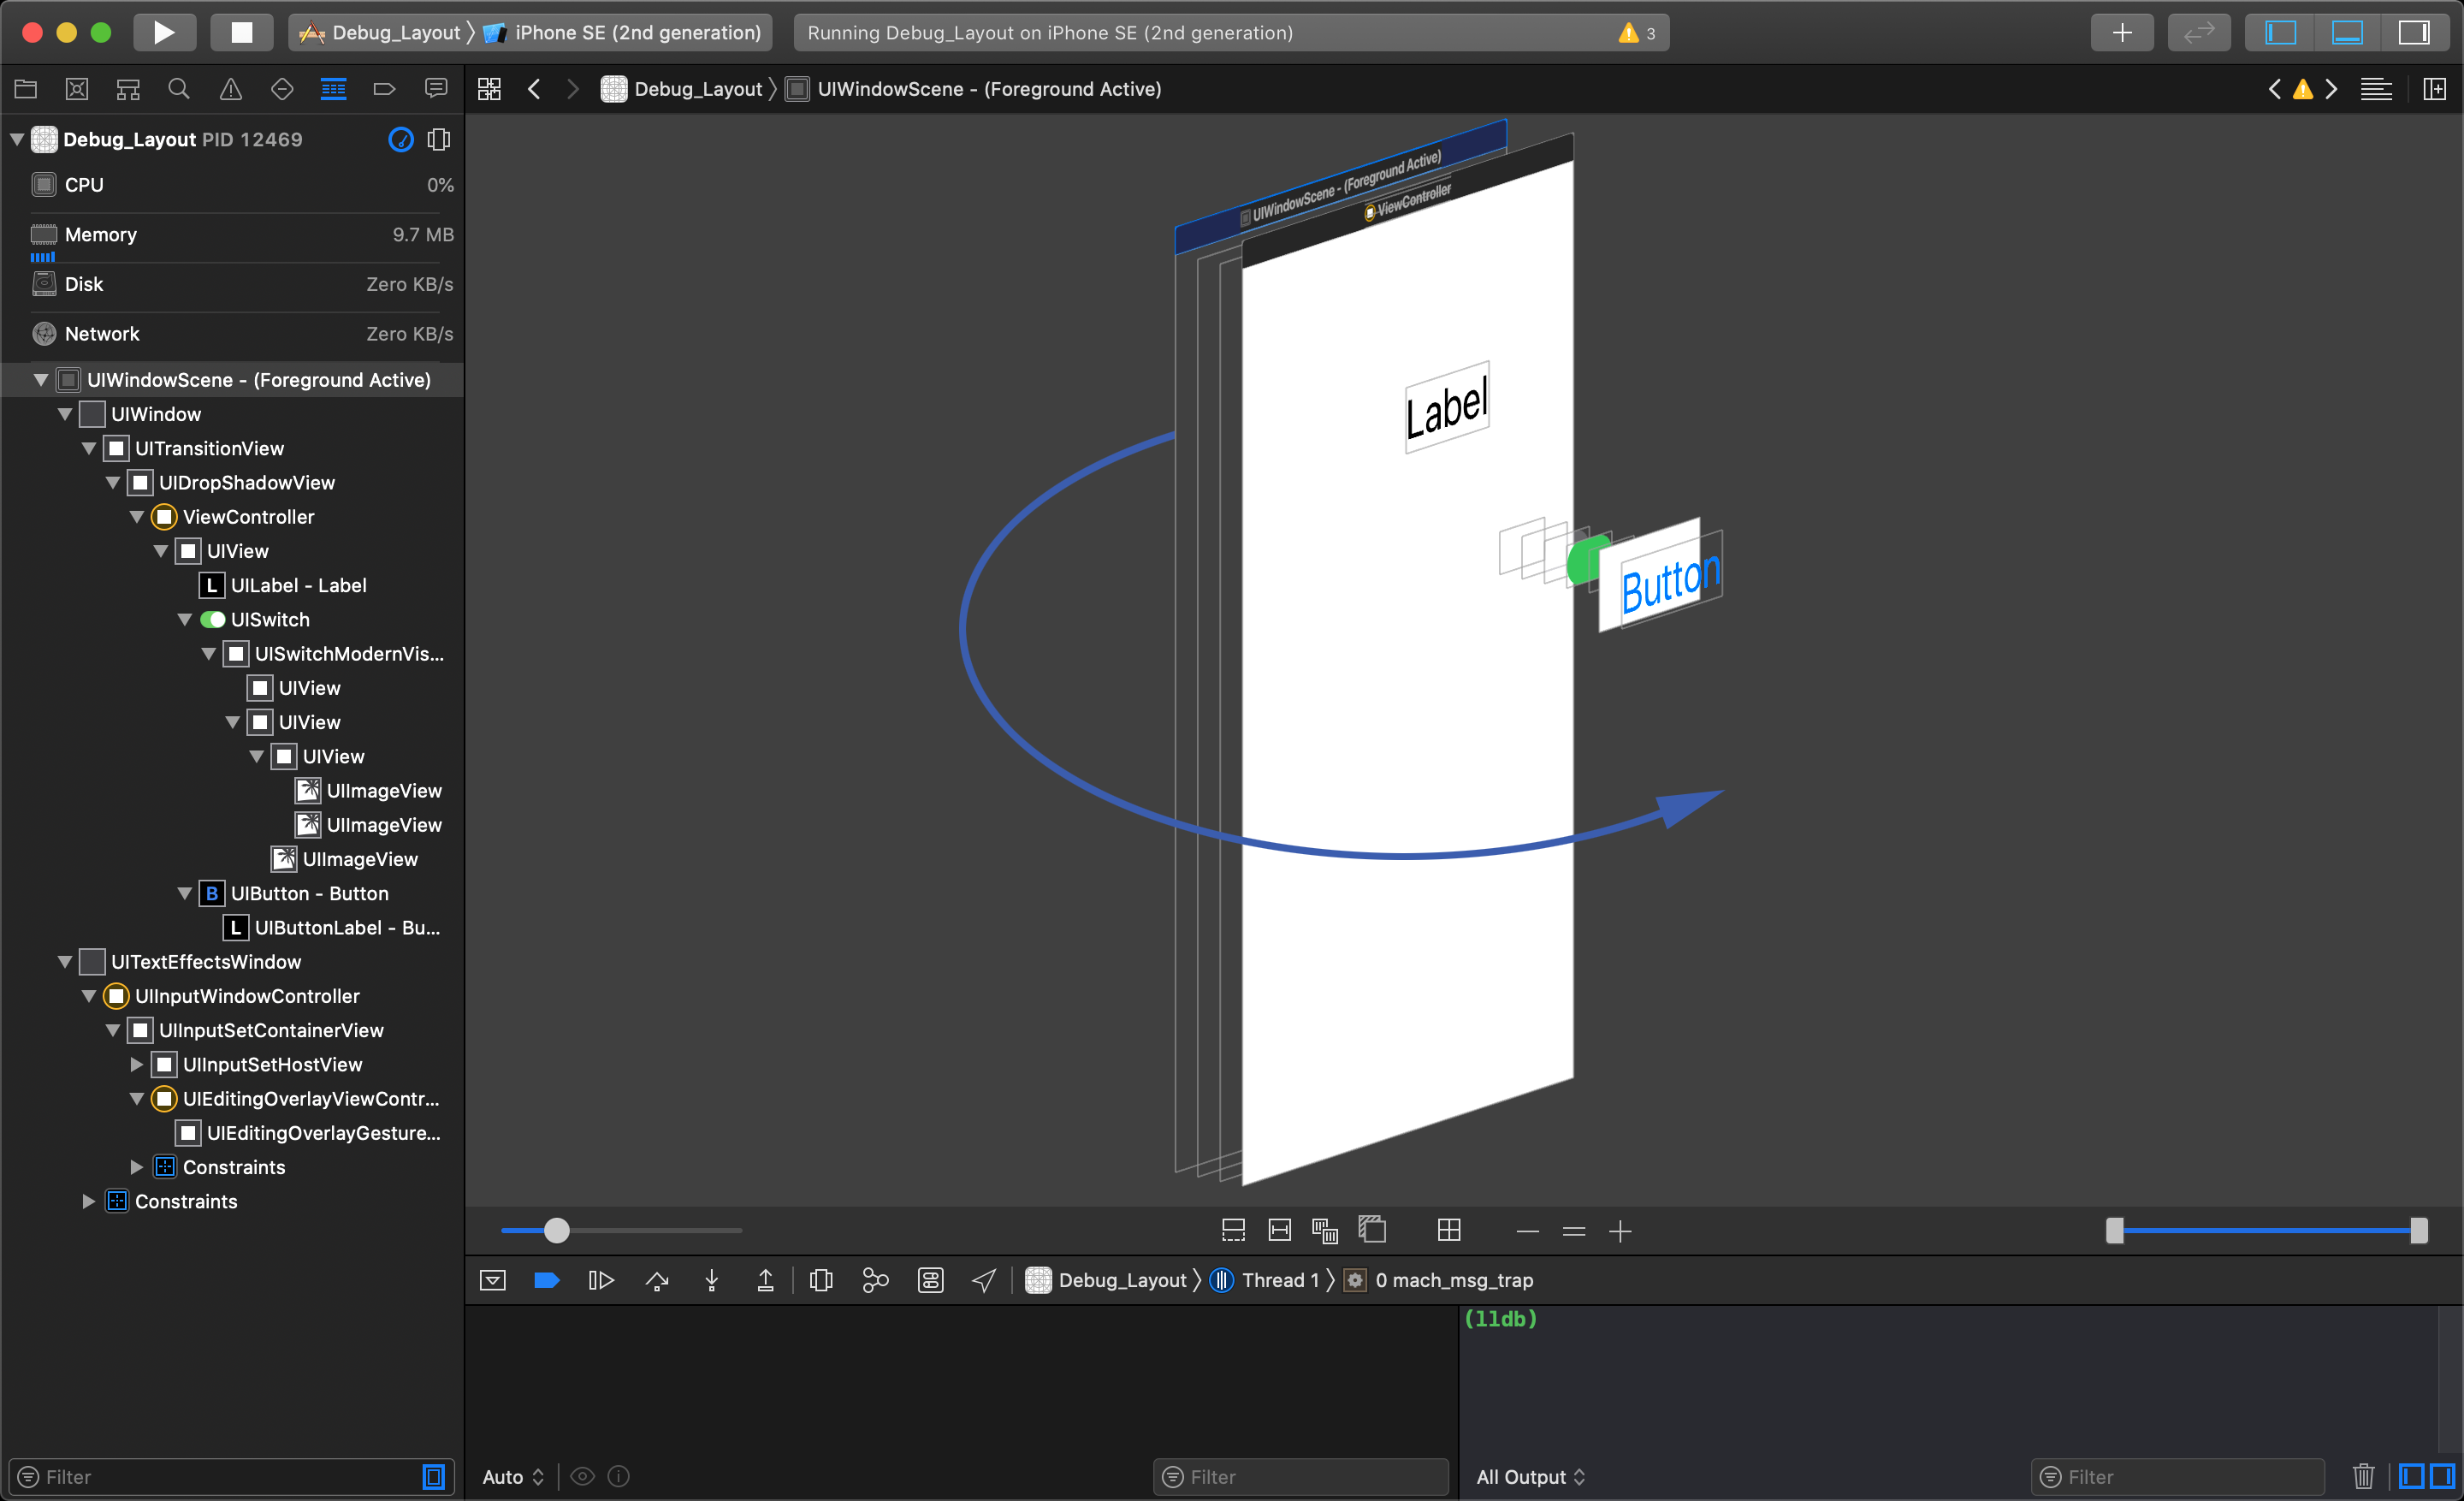The image size is (2464, 1501).
Task: Click the actual size equals button
Action: coord(1574,1231)
